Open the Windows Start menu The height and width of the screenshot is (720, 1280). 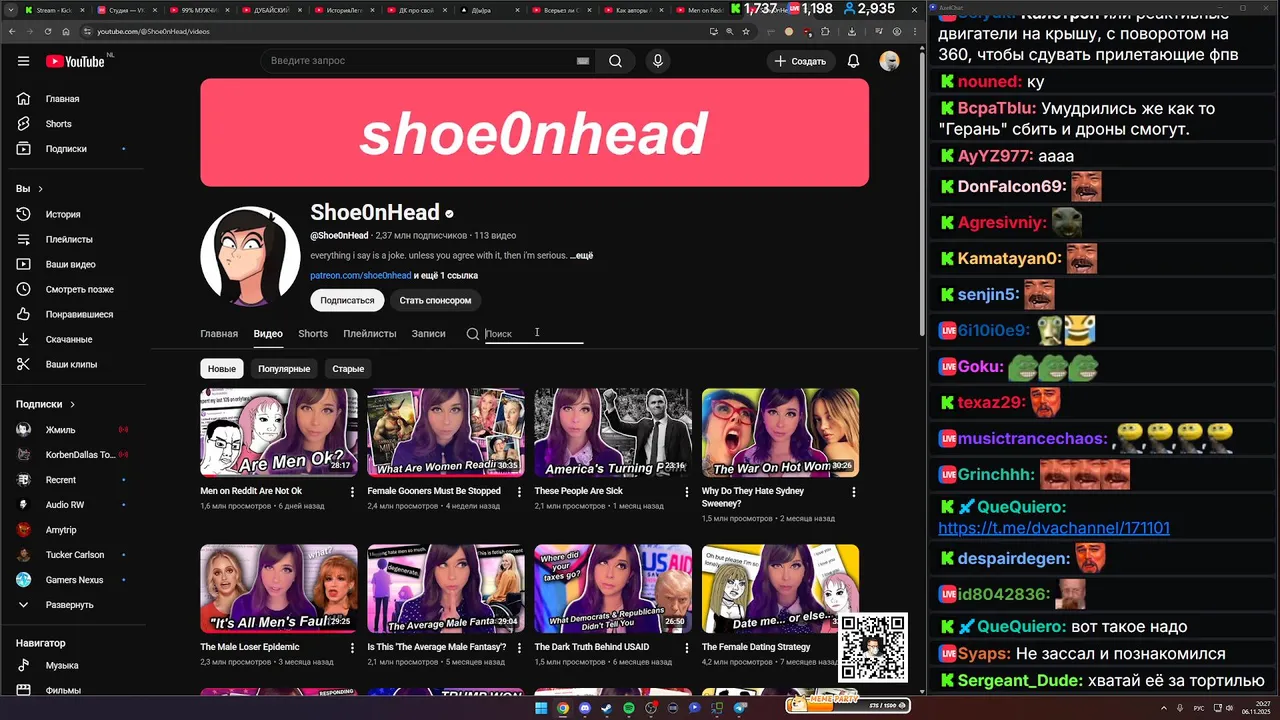(x=541, y=708)
